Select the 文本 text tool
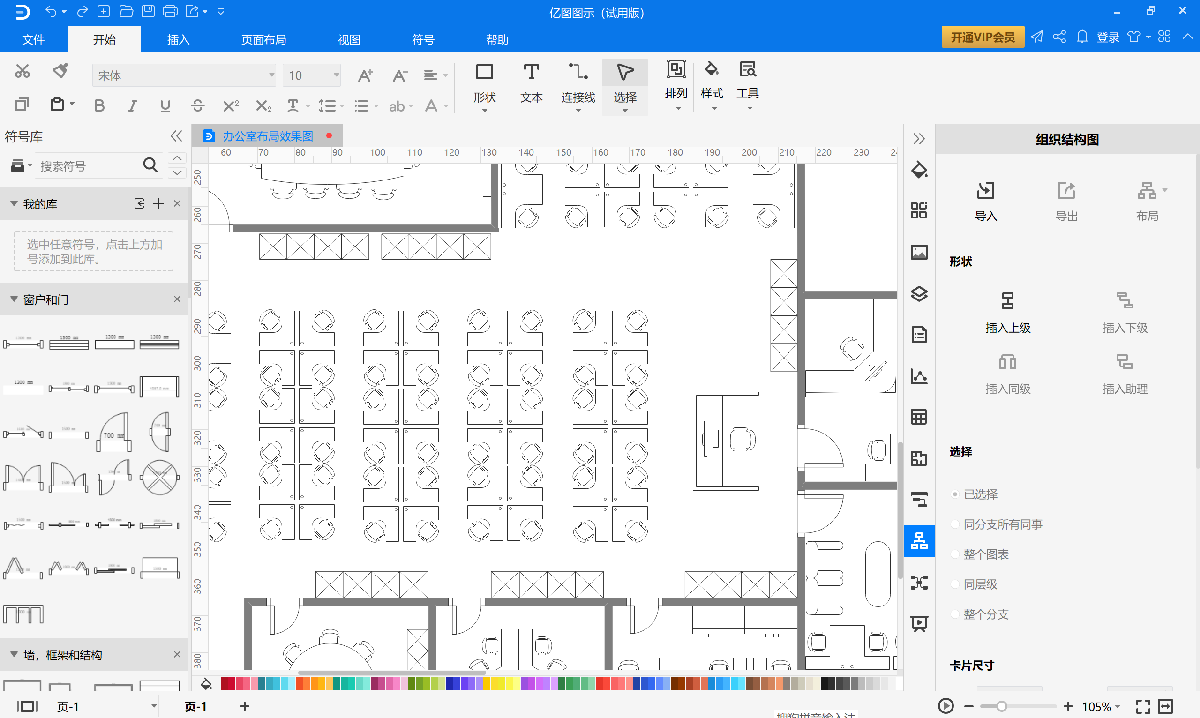 click(x=532, y=84)
